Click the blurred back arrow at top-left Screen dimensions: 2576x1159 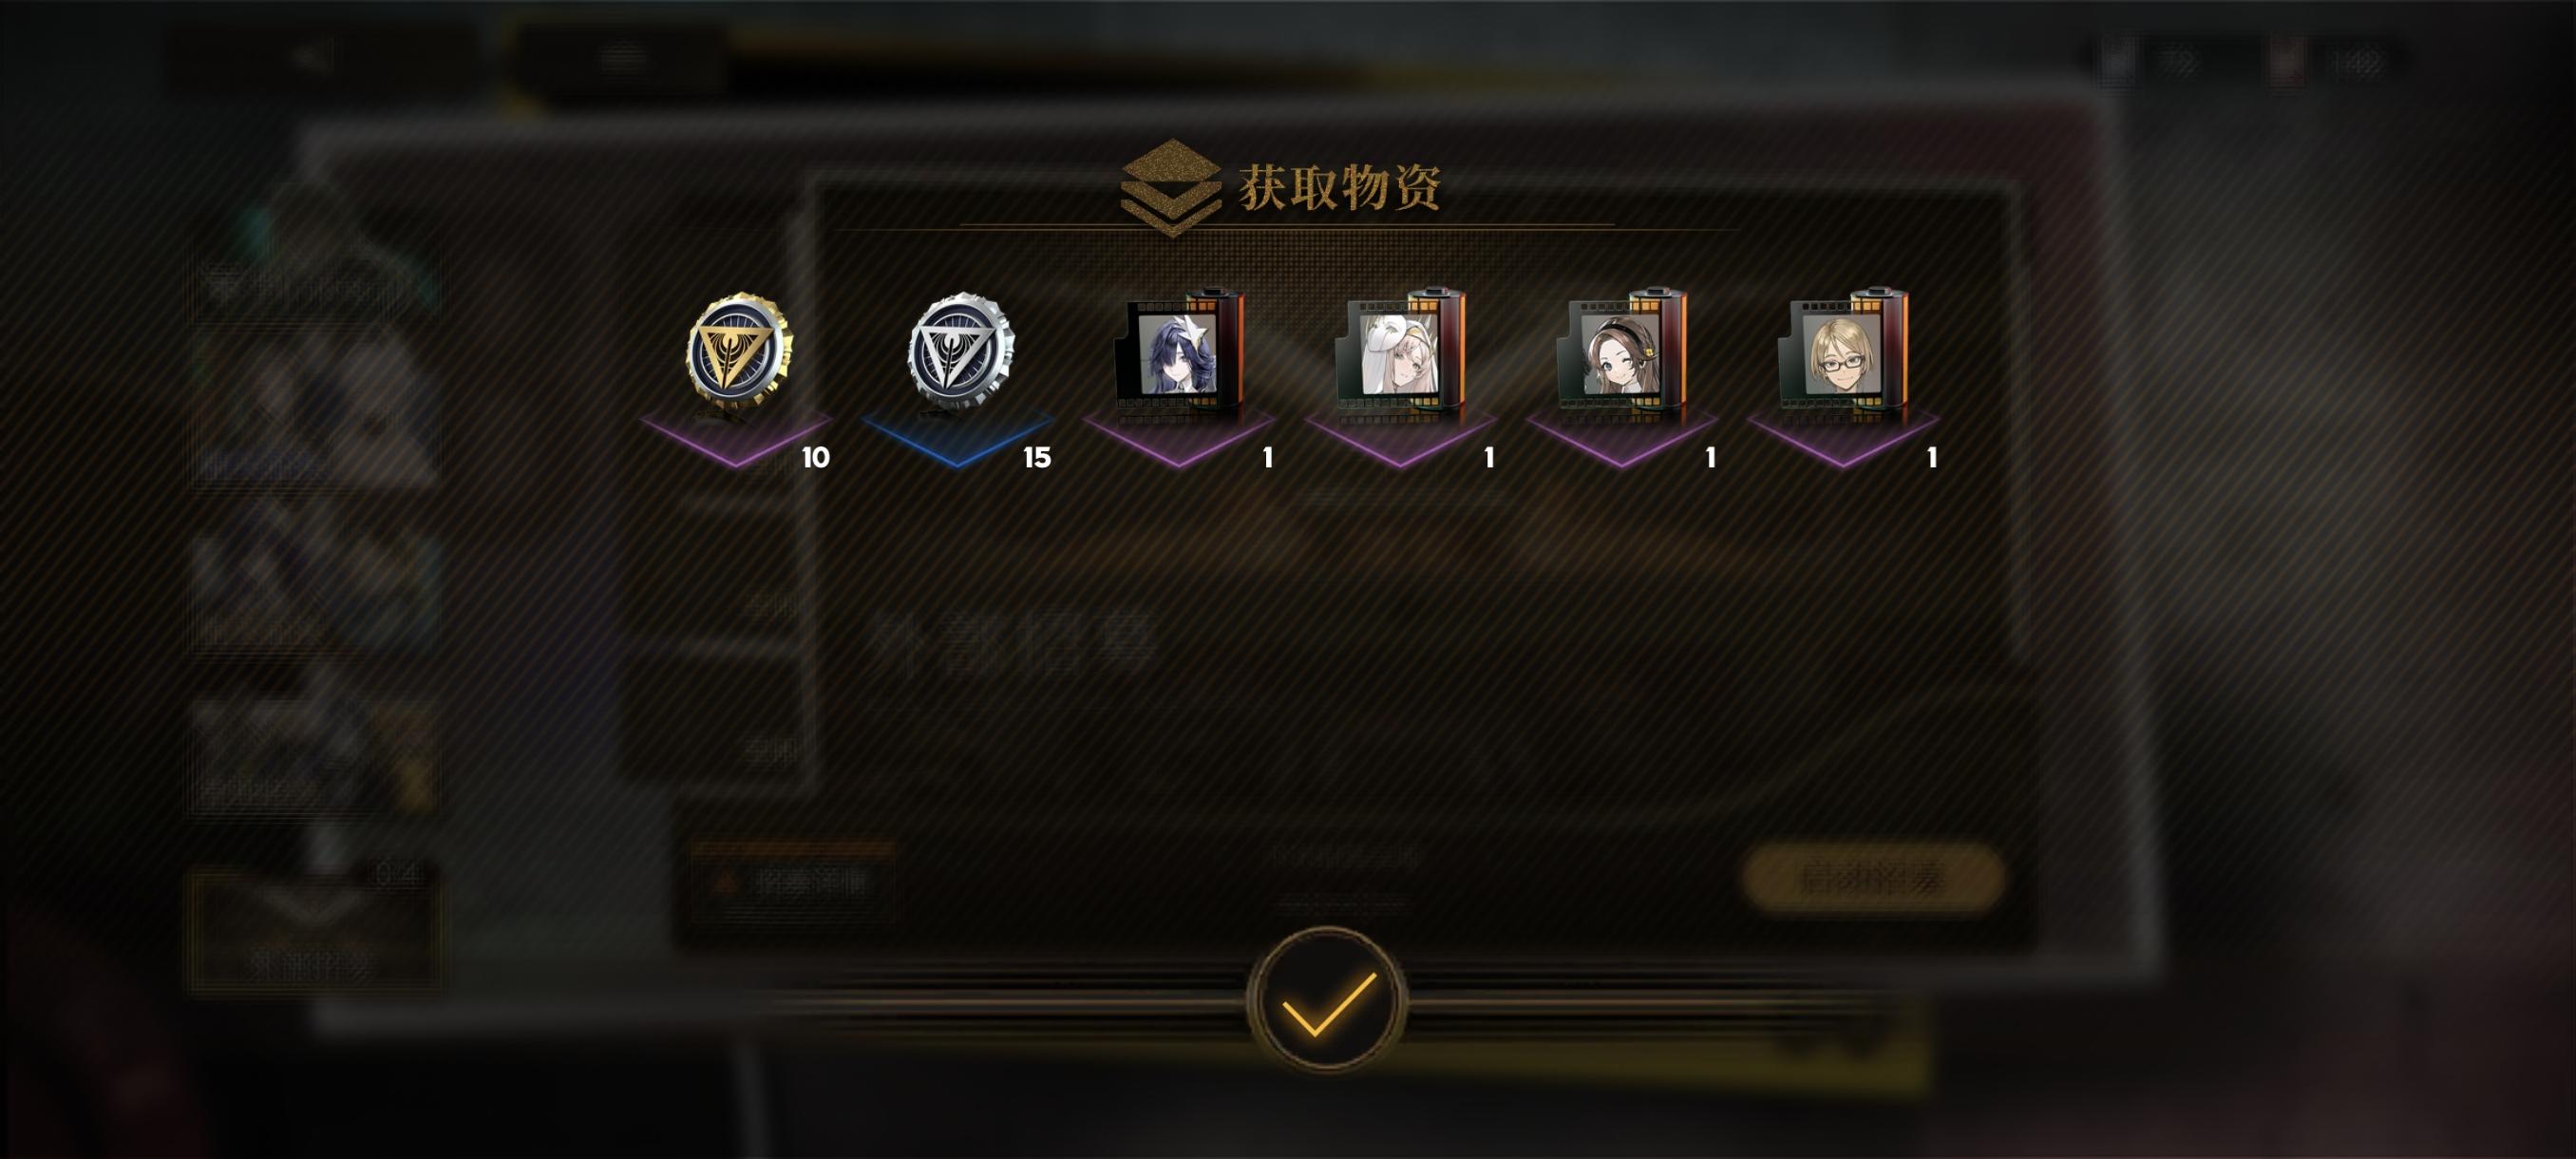point(311,57)
